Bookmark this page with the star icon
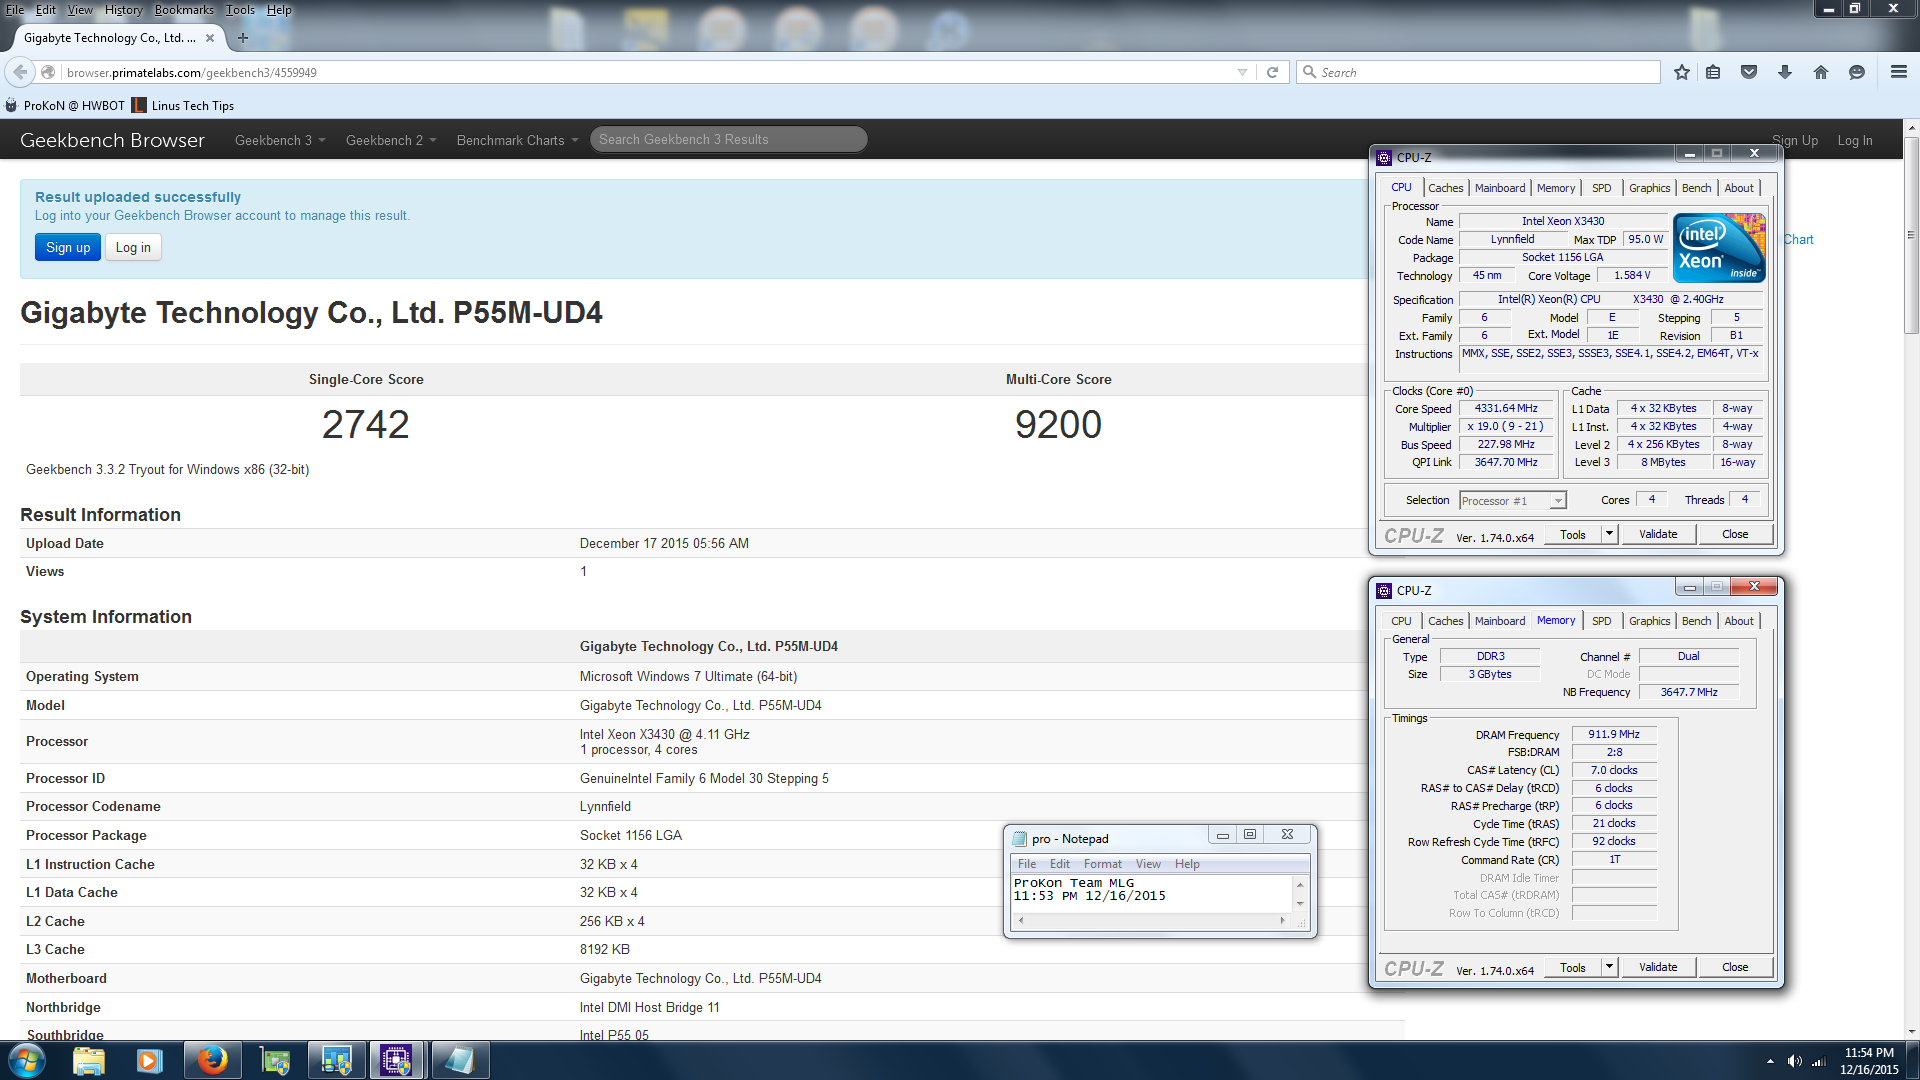 click(1682, 72)
